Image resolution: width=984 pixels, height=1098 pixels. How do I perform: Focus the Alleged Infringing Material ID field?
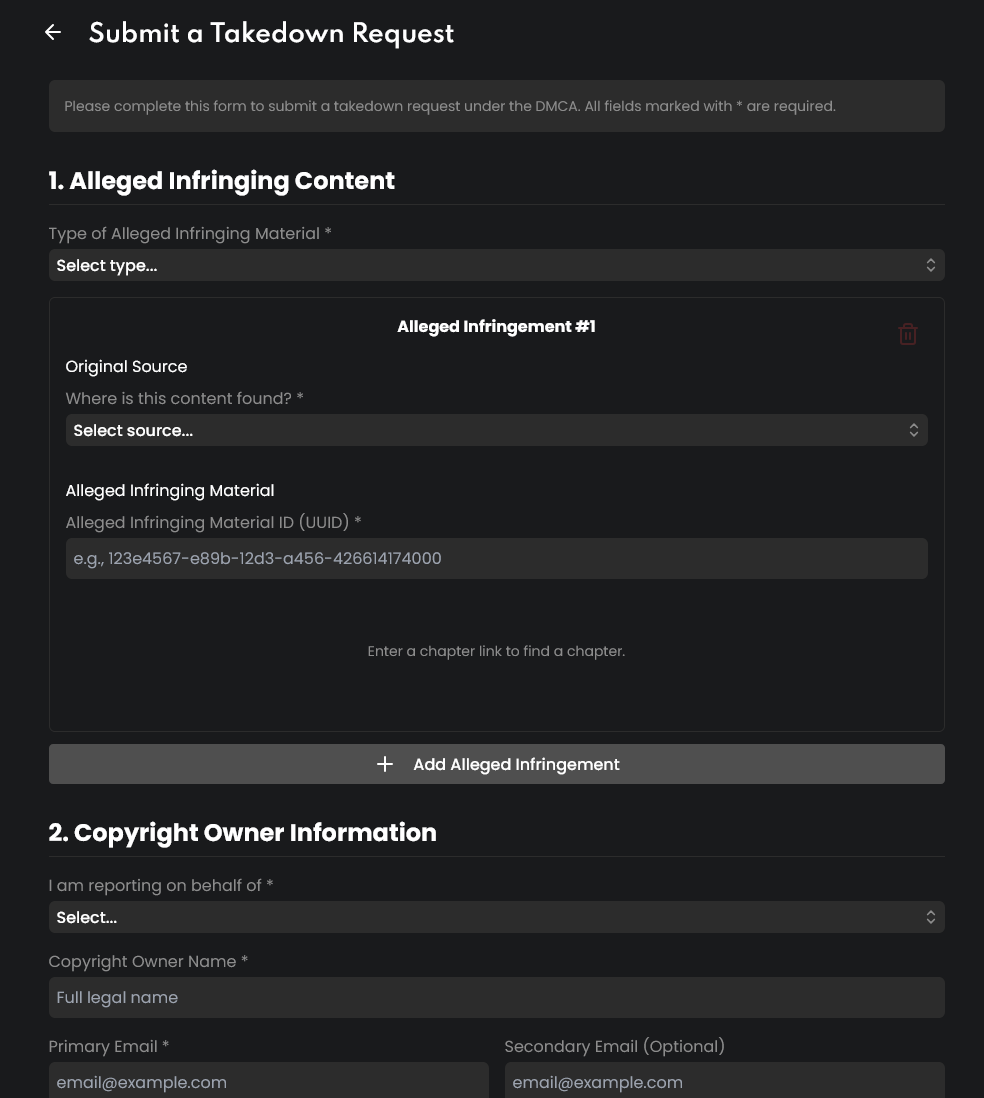coord(496,558)
